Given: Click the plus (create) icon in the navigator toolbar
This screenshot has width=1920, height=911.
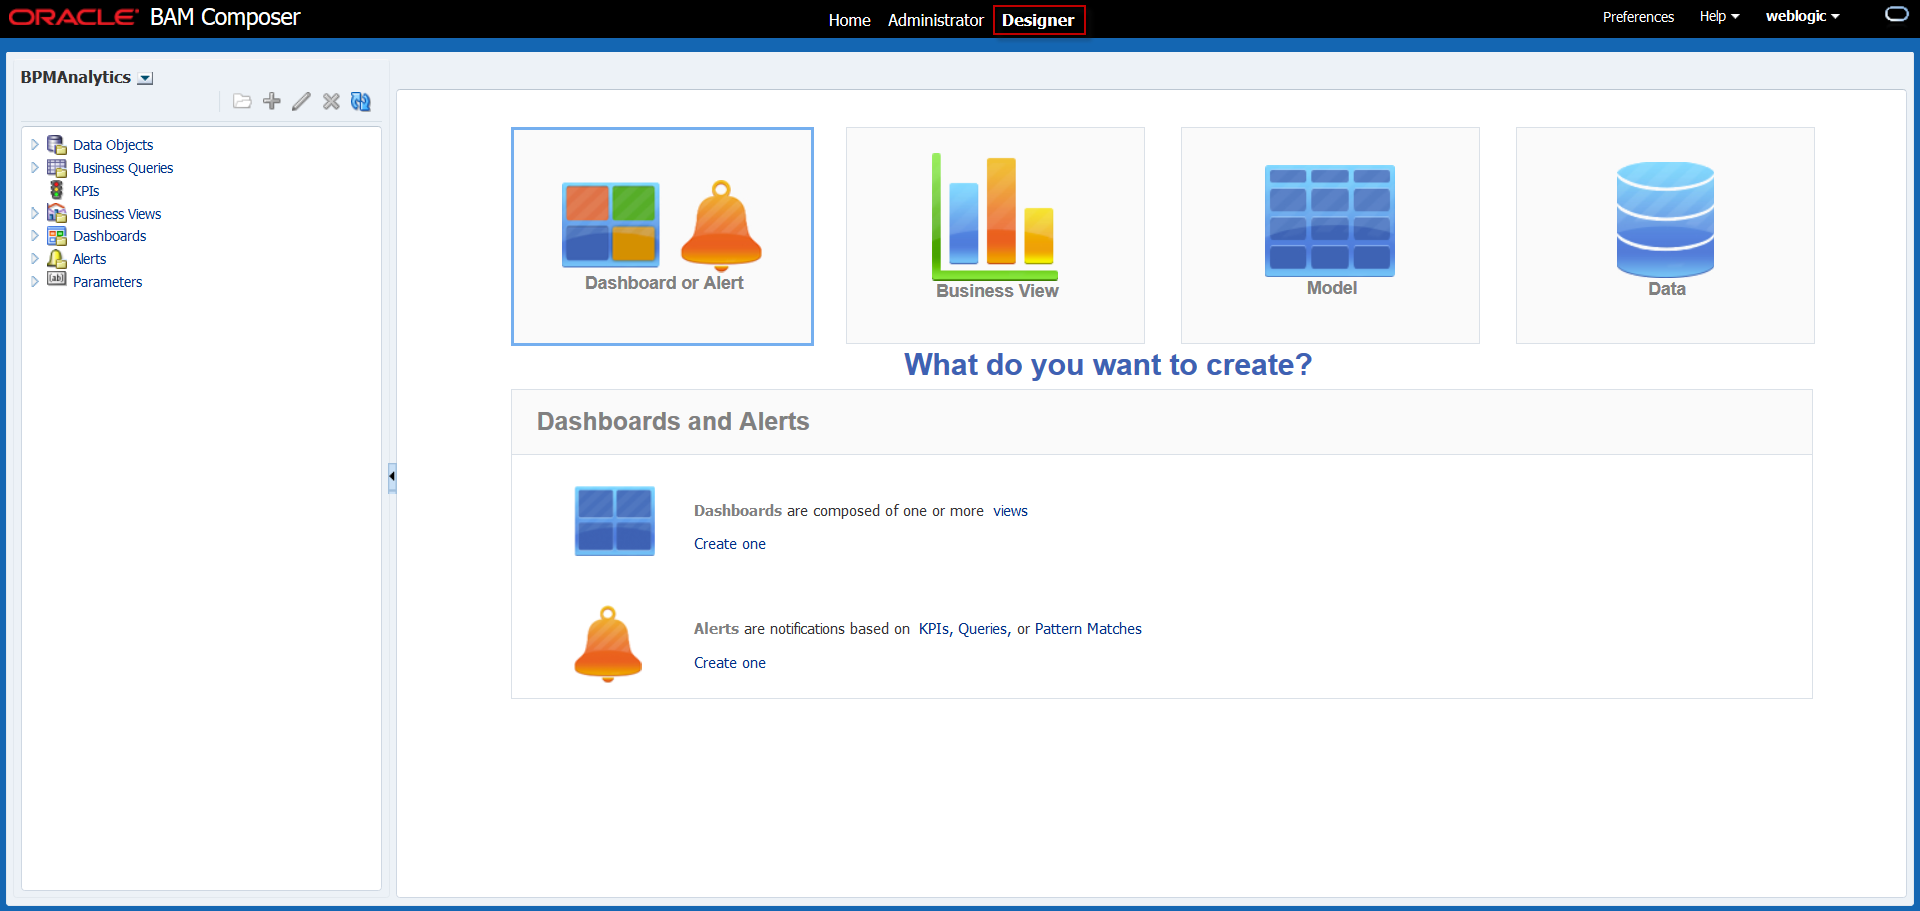Looking at the screenshot, I should tap(271, 101).
